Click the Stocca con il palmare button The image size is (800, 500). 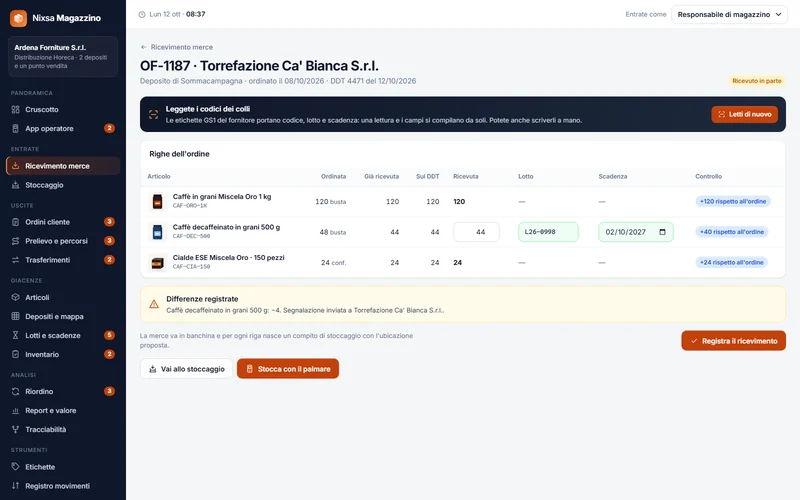coord(288,369)
